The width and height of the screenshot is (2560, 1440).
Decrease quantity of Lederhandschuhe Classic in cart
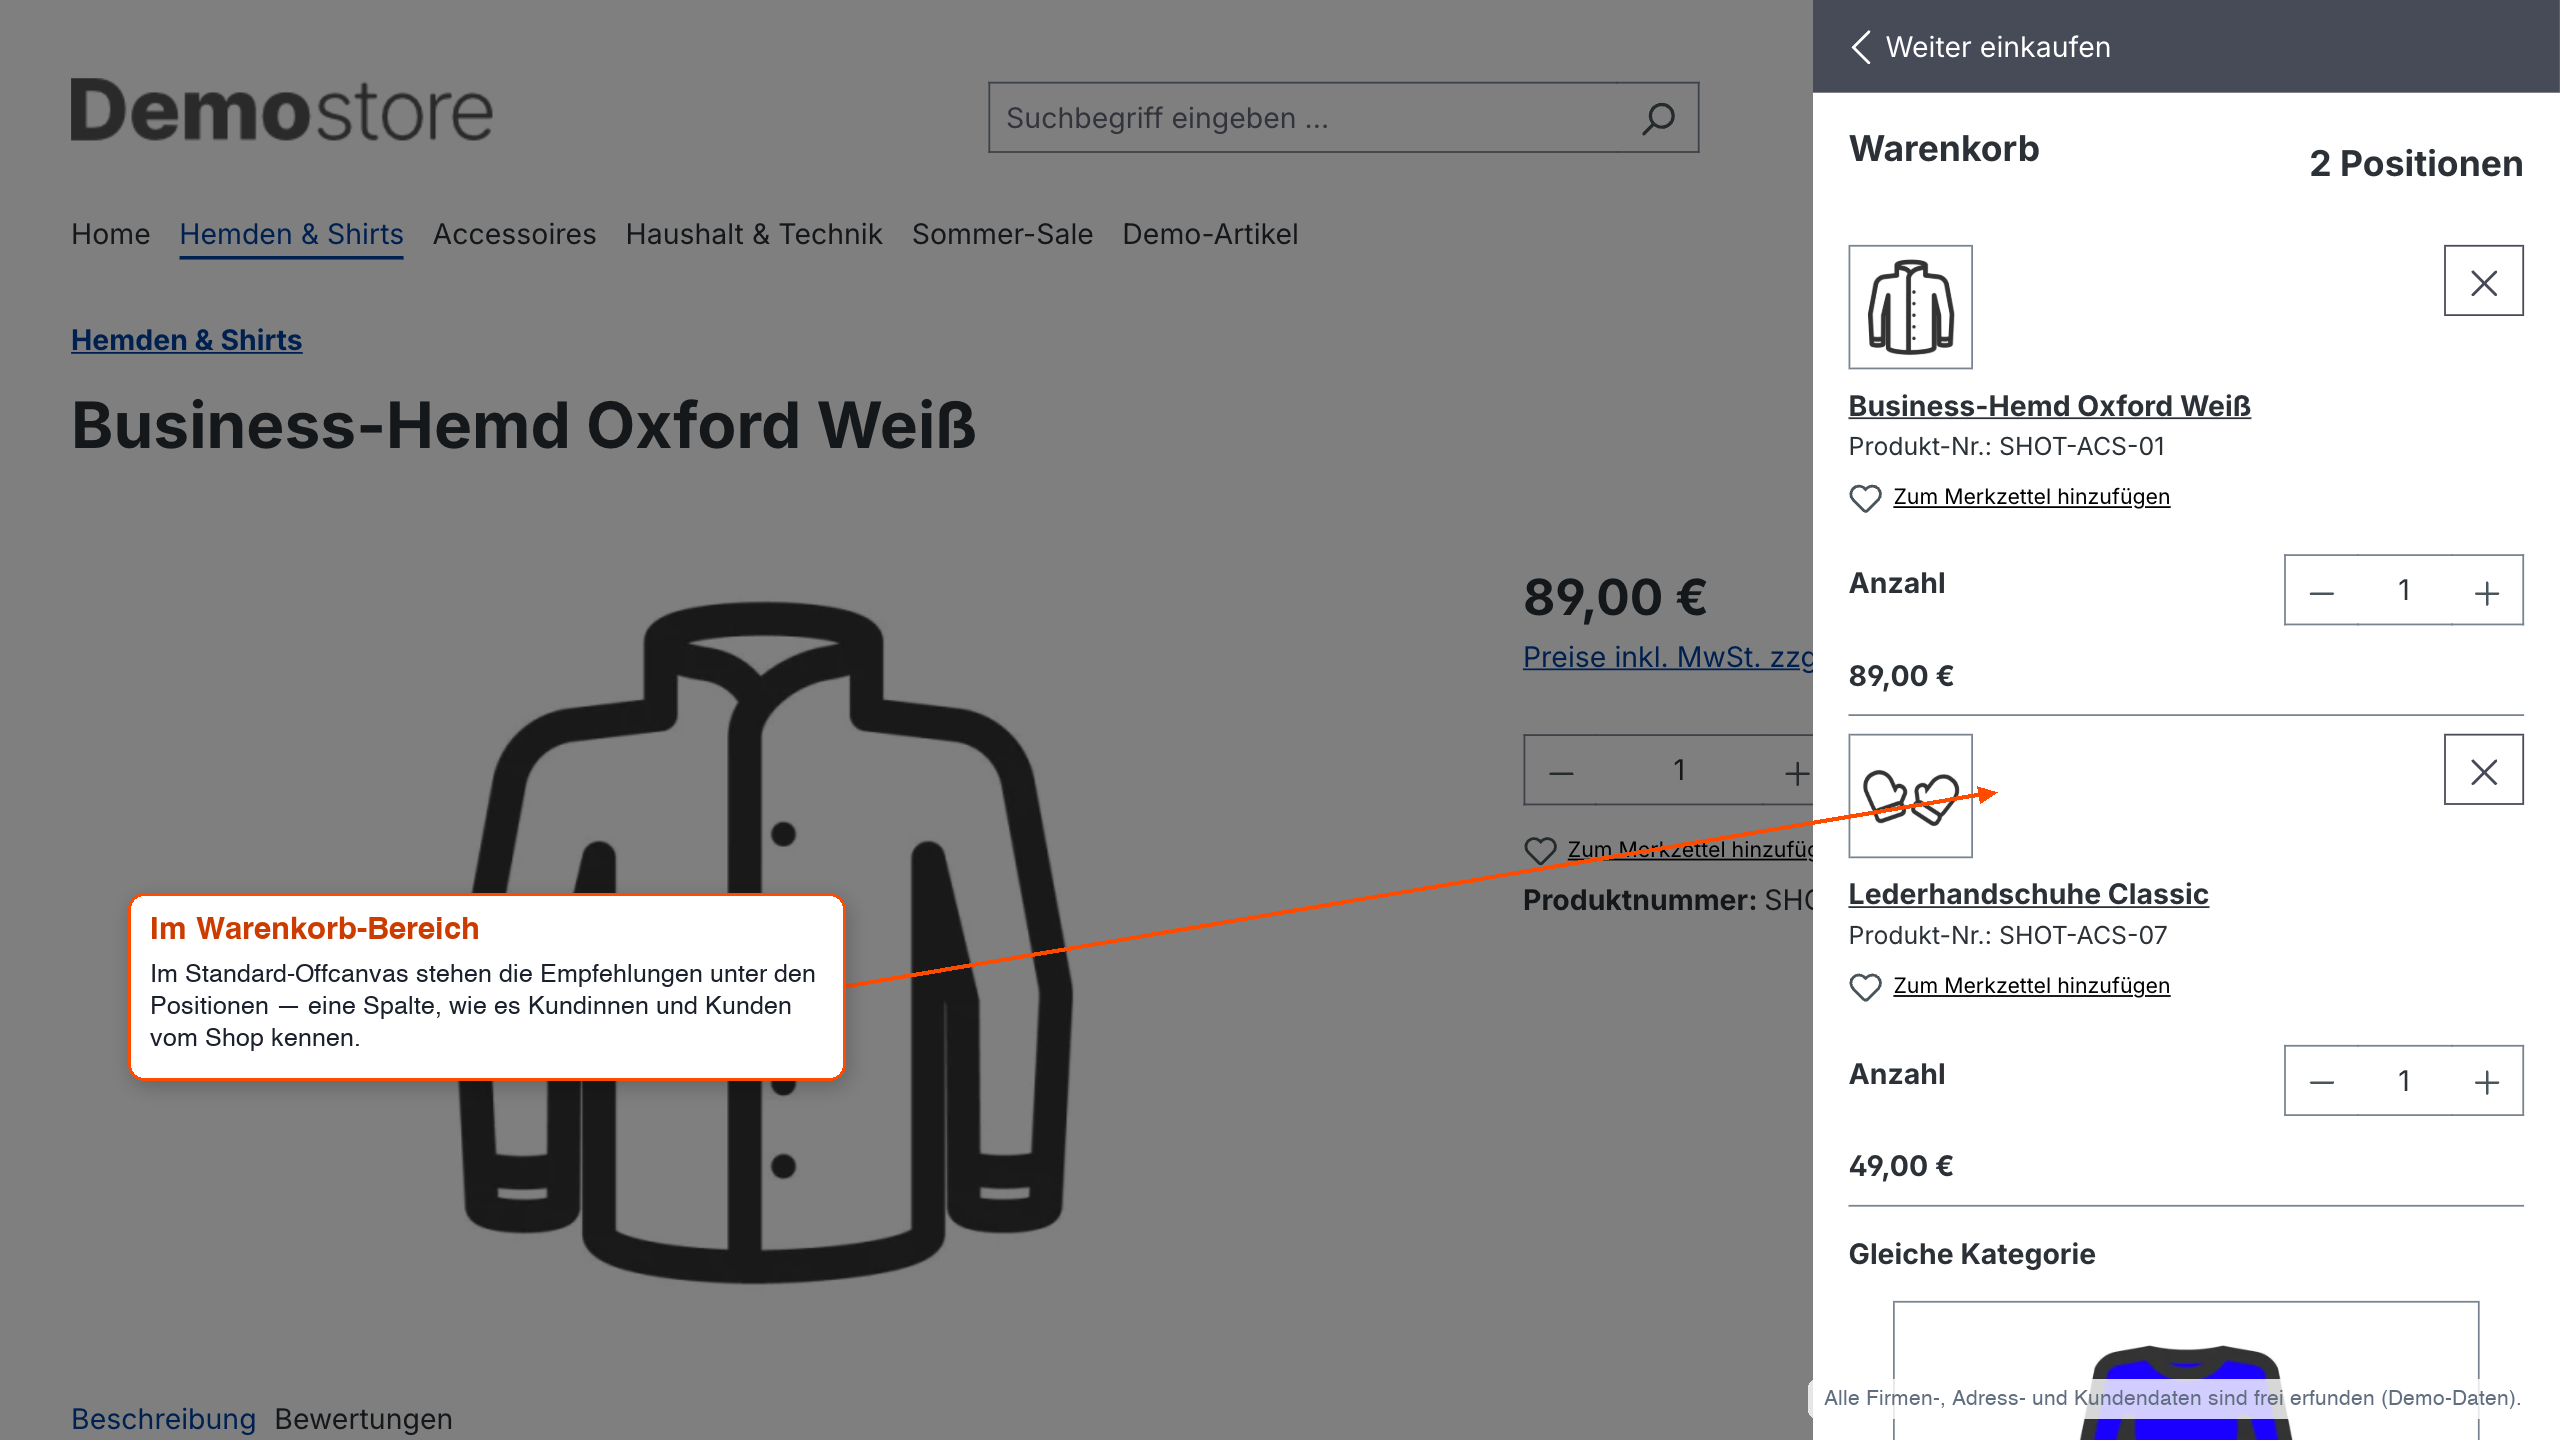tap(2322, 1081)
